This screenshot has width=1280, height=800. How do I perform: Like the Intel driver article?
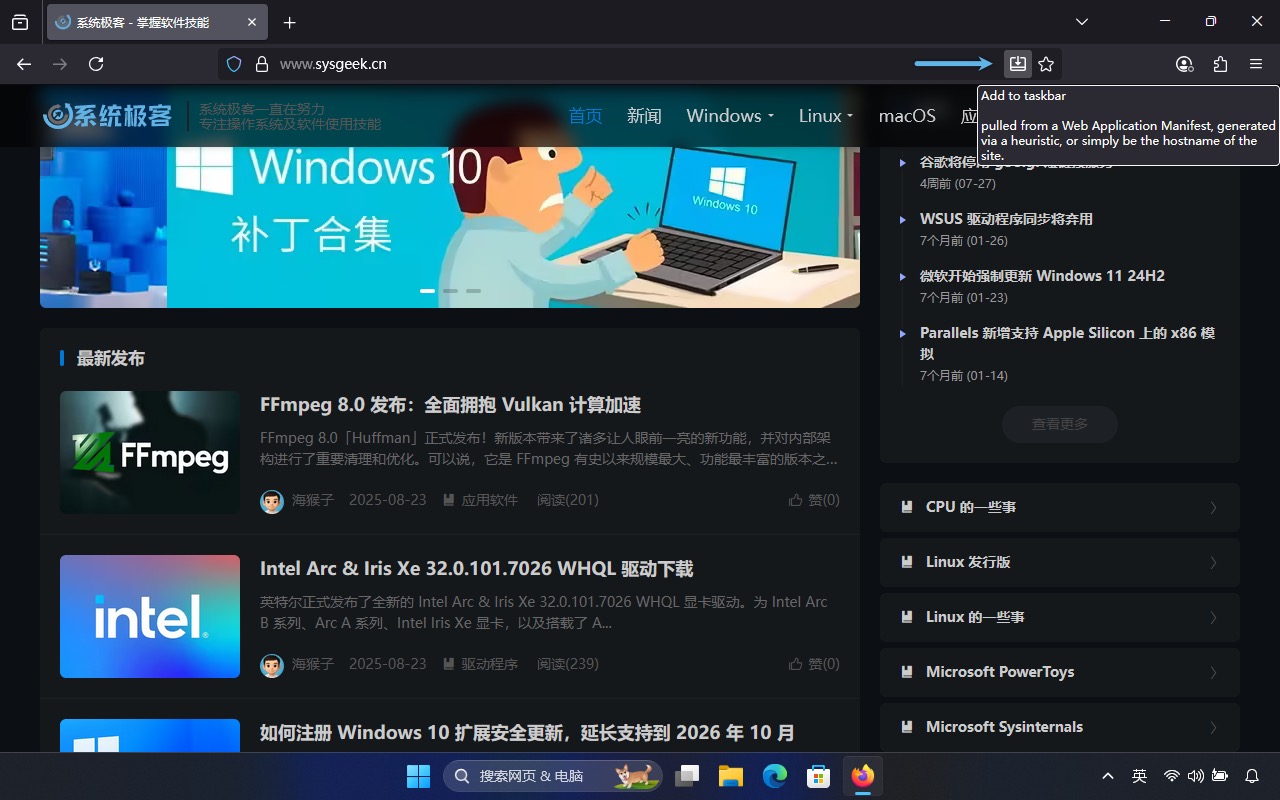coord(814,663)
